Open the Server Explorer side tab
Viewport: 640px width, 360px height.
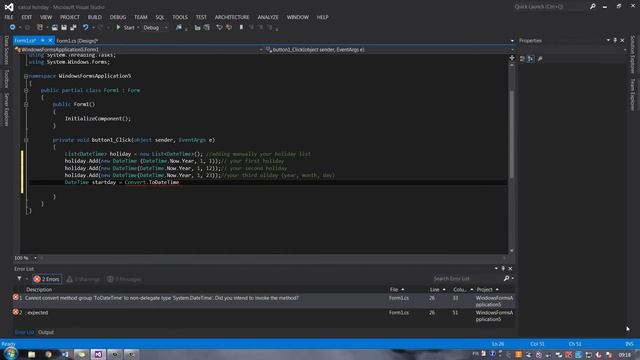point(6,109)
